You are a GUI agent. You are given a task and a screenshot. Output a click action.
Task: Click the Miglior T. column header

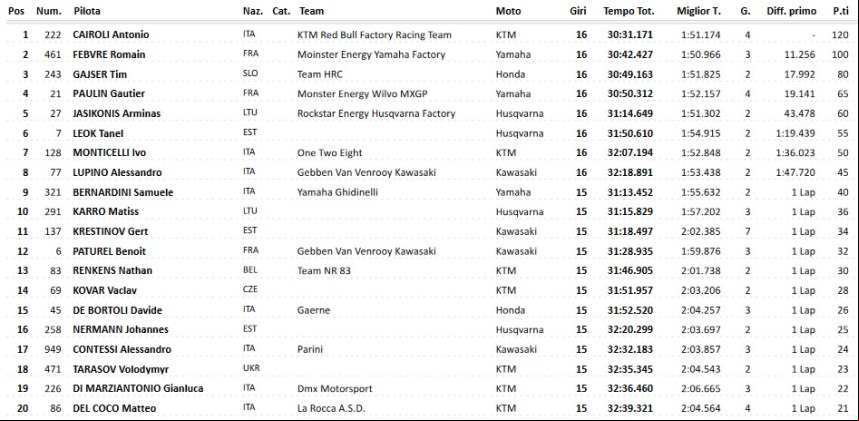(699, 11)
